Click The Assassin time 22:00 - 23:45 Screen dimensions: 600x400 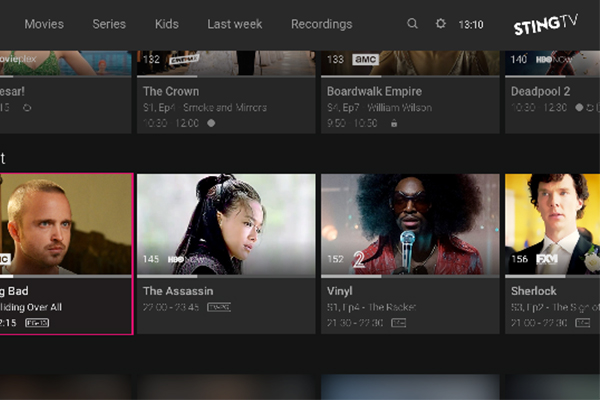click(171, 307)
